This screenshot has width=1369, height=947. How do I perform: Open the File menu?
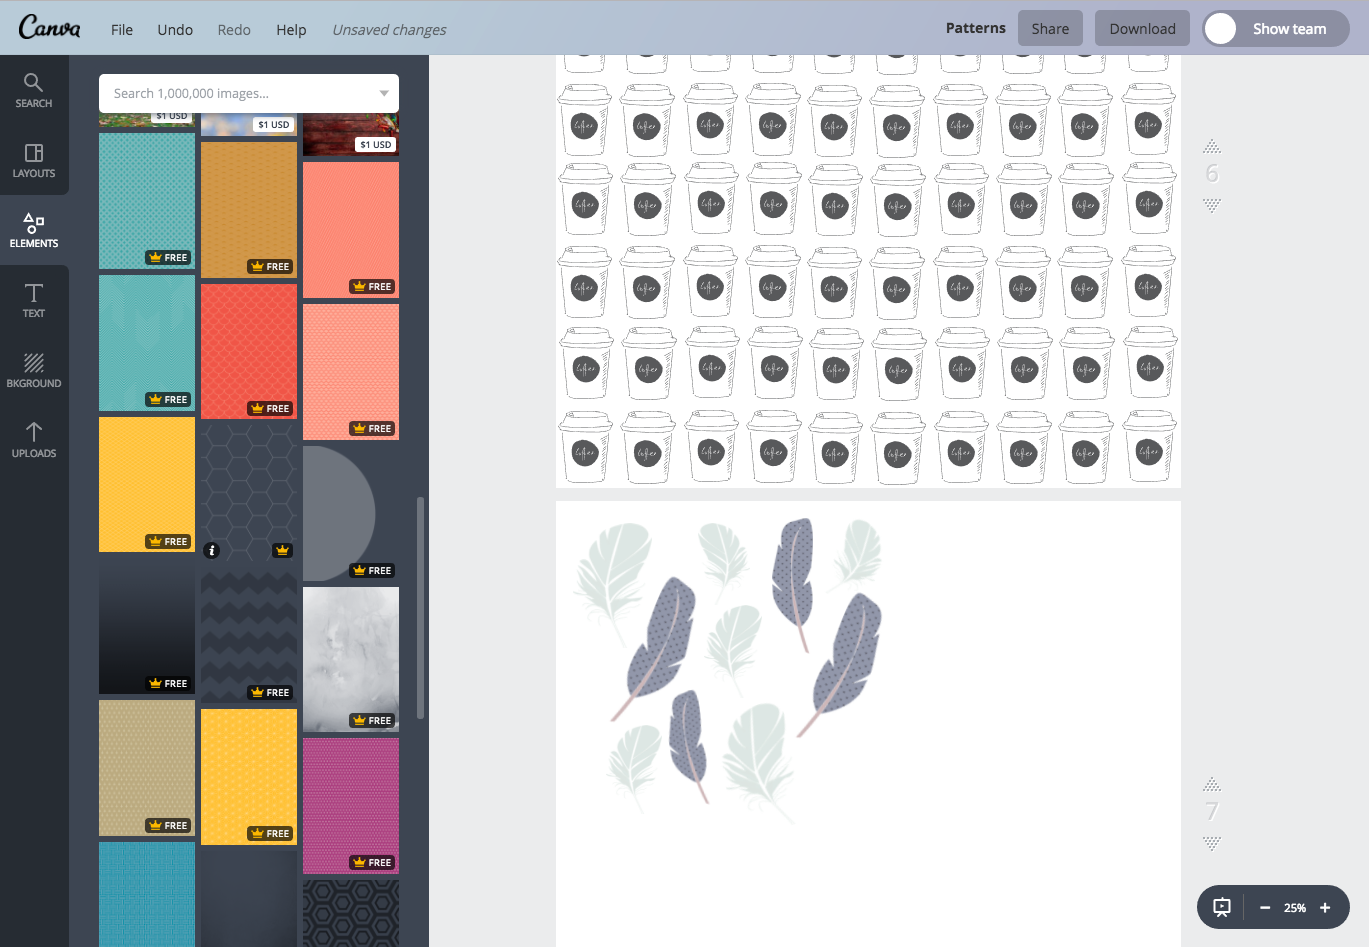point(121,29)
